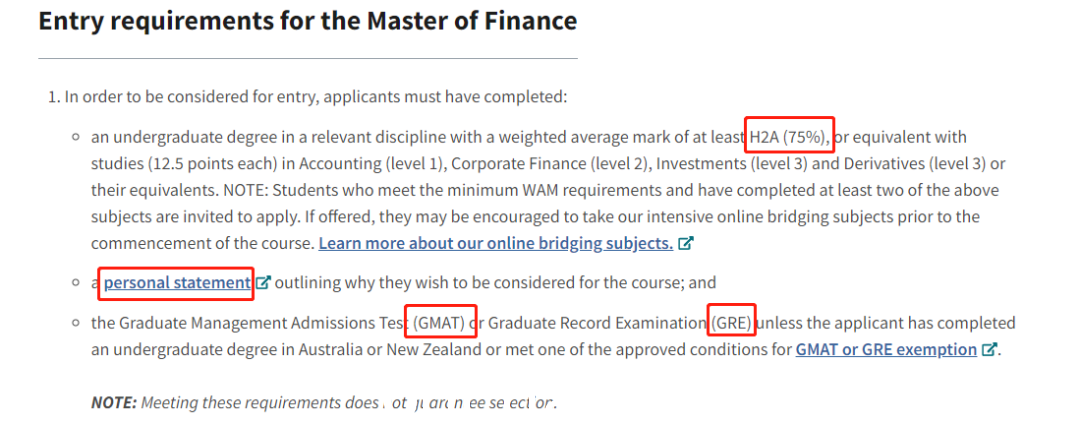The width and height of the screenshot is (1080, 425).
Task: Open the online bridging subjects link
Action: (496, 243)
